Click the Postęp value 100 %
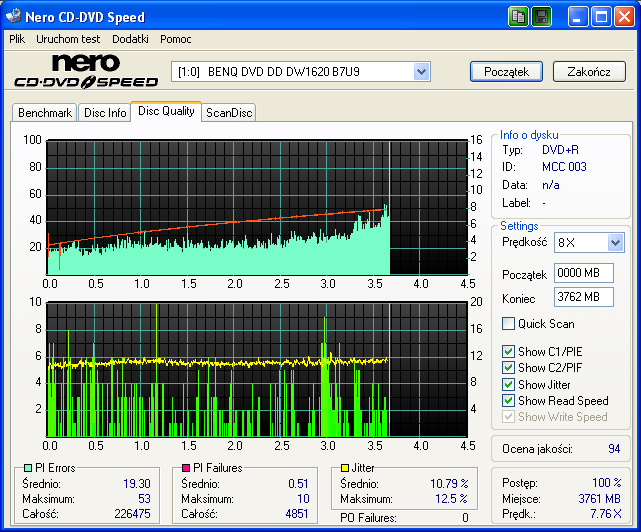Image resolution: width=641 pixels, height=532 pixels. click(607, 483)
